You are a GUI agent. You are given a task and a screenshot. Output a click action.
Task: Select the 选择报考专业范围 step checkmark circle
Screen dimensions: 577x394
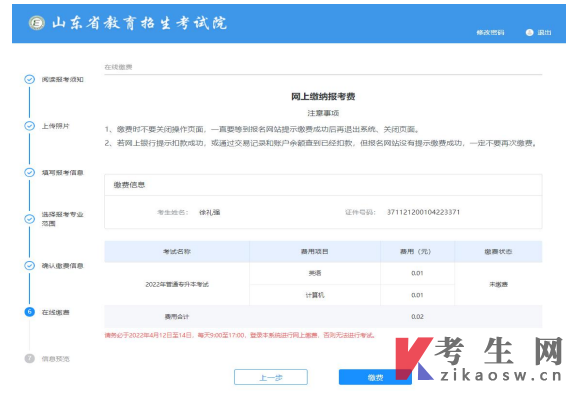[29, 219]
